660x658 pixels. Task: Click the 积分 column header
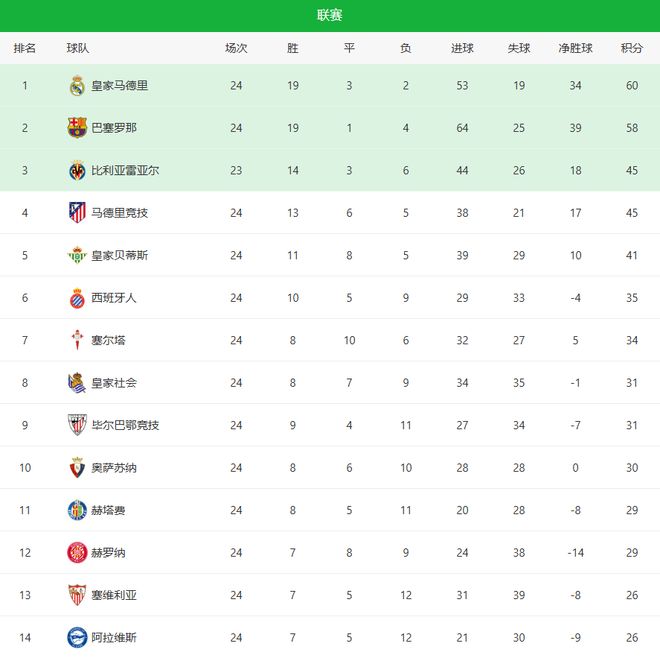pos(632,48)
